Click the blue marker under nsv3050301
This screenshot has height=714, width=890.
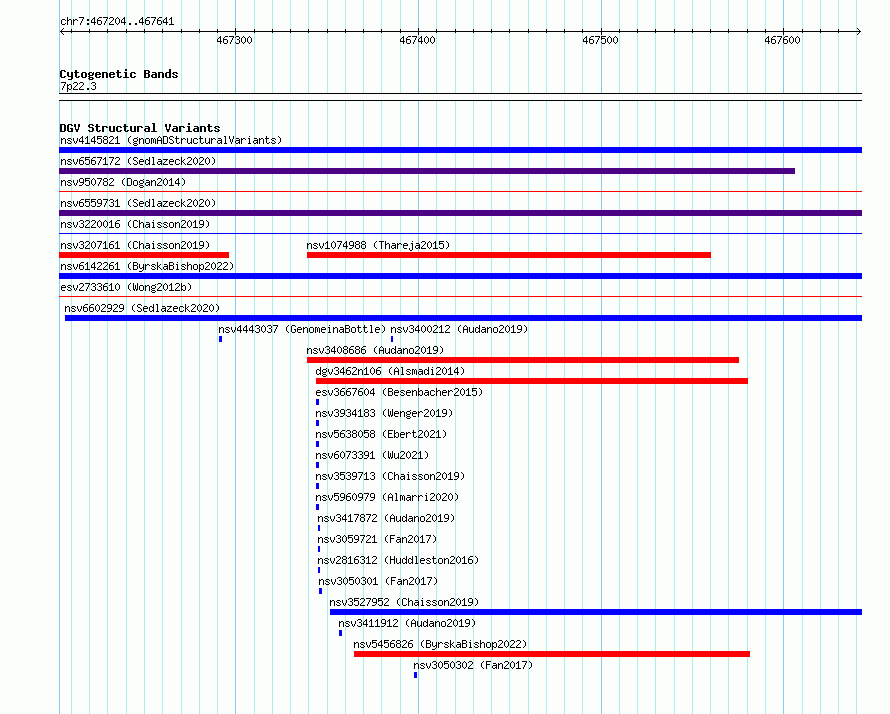(x=321, y=591)
